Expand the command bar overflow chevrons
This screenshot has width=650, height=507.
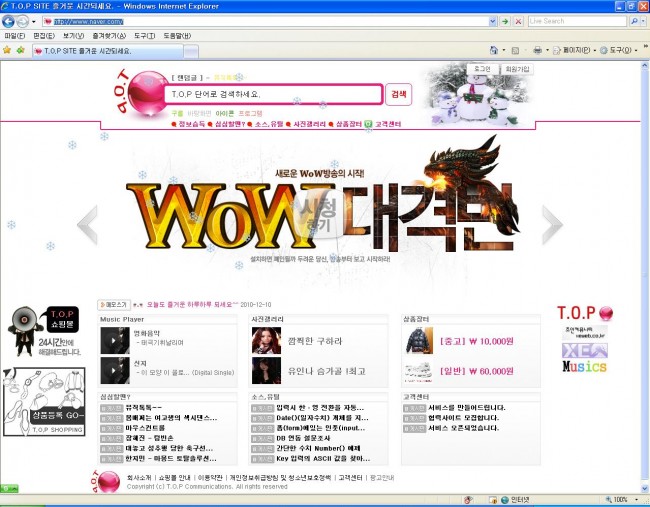point(645,46)
